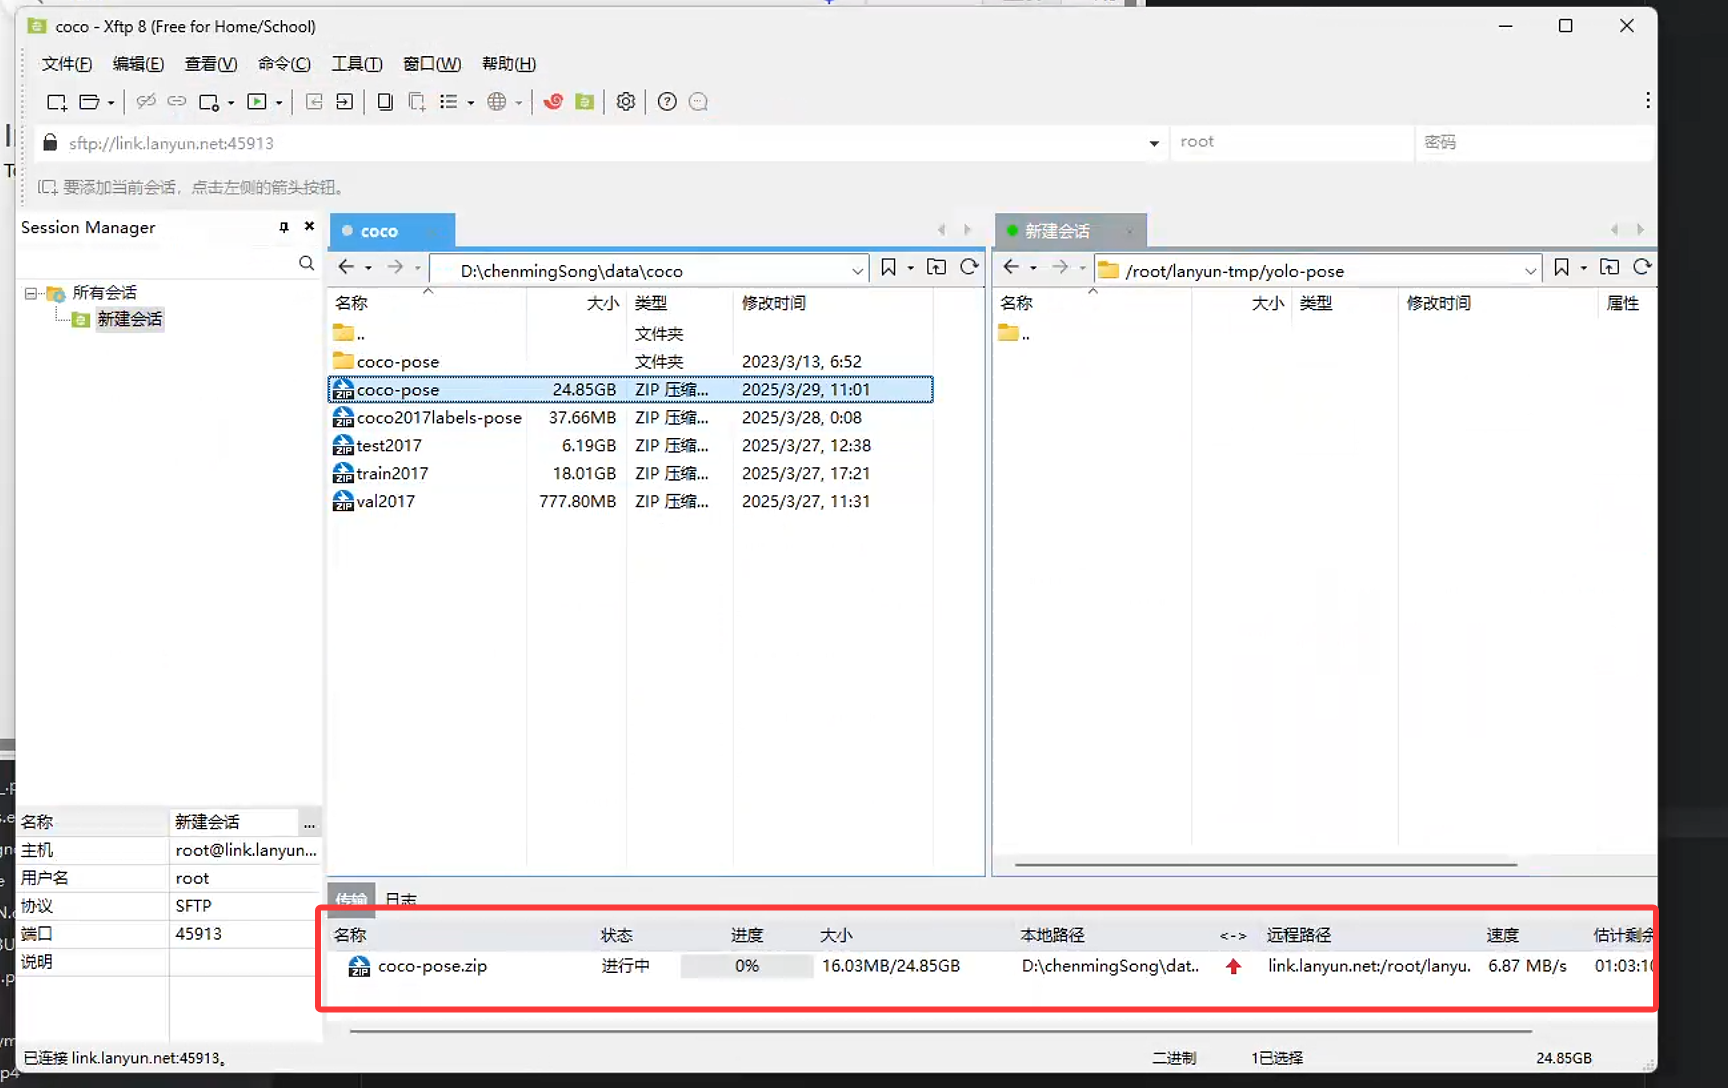1728x1088 pixels.
Task: Open the 命令(C) menu
Action: coord(284,64)
